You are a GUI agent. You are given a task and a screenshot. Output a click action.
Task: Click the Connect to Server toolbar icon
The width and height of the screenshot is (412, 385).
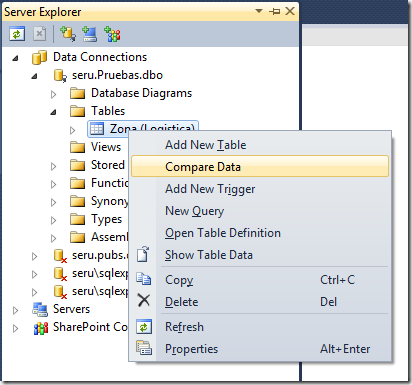[x=89, y=34]
